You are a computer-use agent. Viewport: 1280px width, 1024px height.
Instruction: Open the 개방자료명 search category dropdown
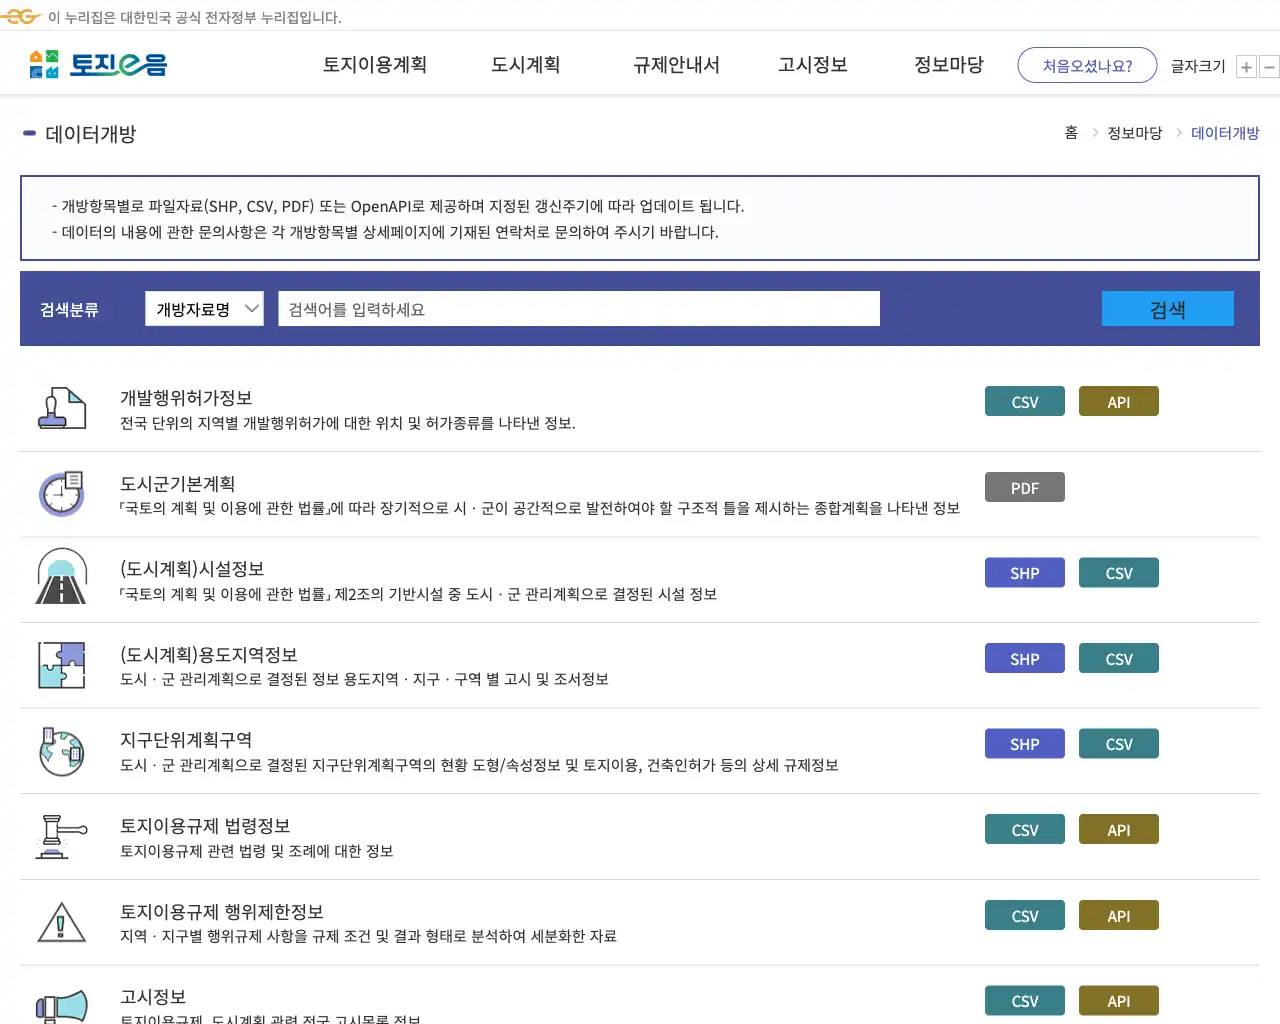coord(204,308)
